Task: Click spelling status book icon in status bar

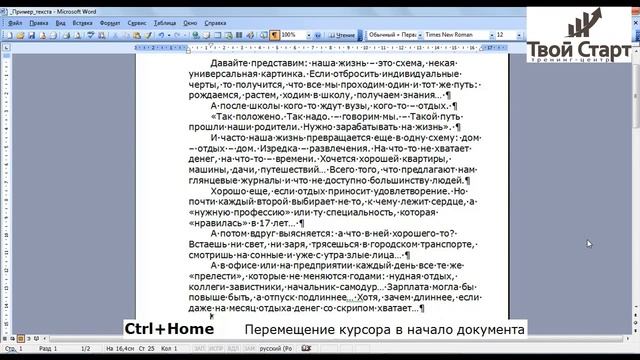Action: point(306,348)
